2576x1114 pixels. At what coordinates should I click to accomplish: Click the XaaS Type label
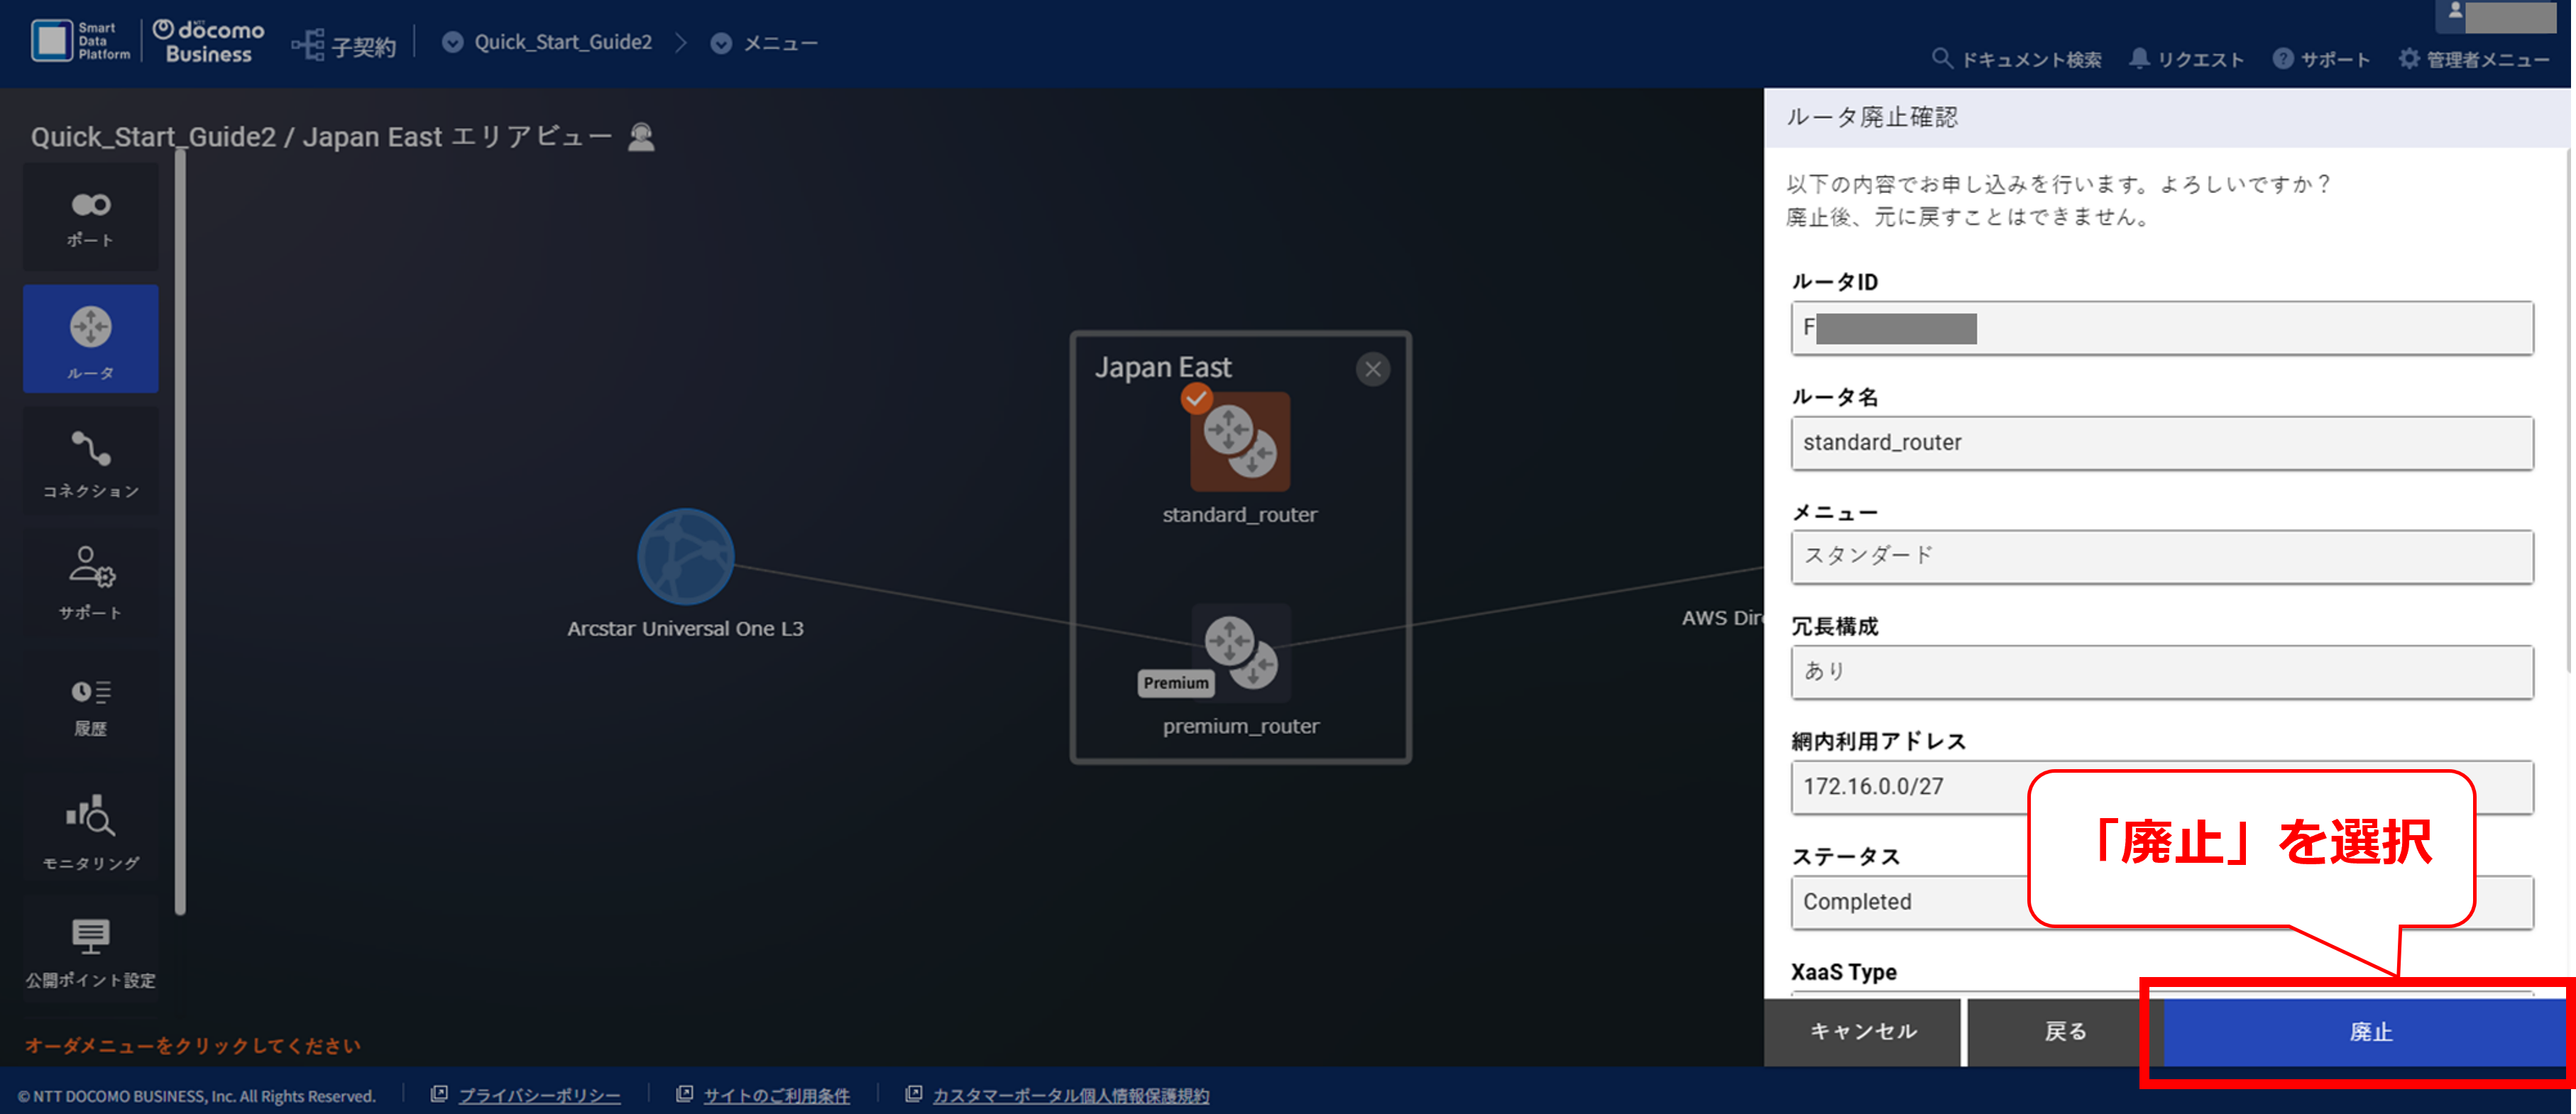coord(1843,972)
